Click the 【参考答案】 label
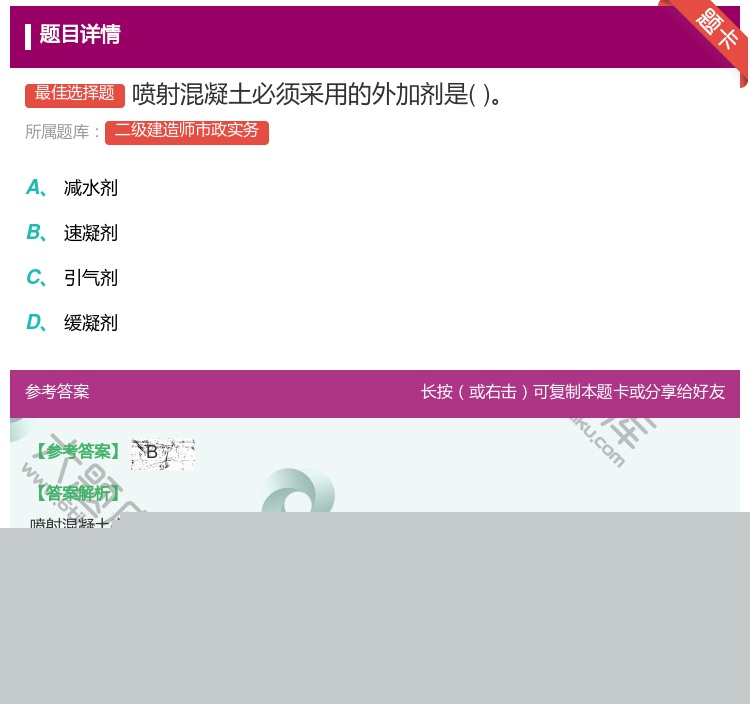The image size is (750, 704). coord(78,451)
